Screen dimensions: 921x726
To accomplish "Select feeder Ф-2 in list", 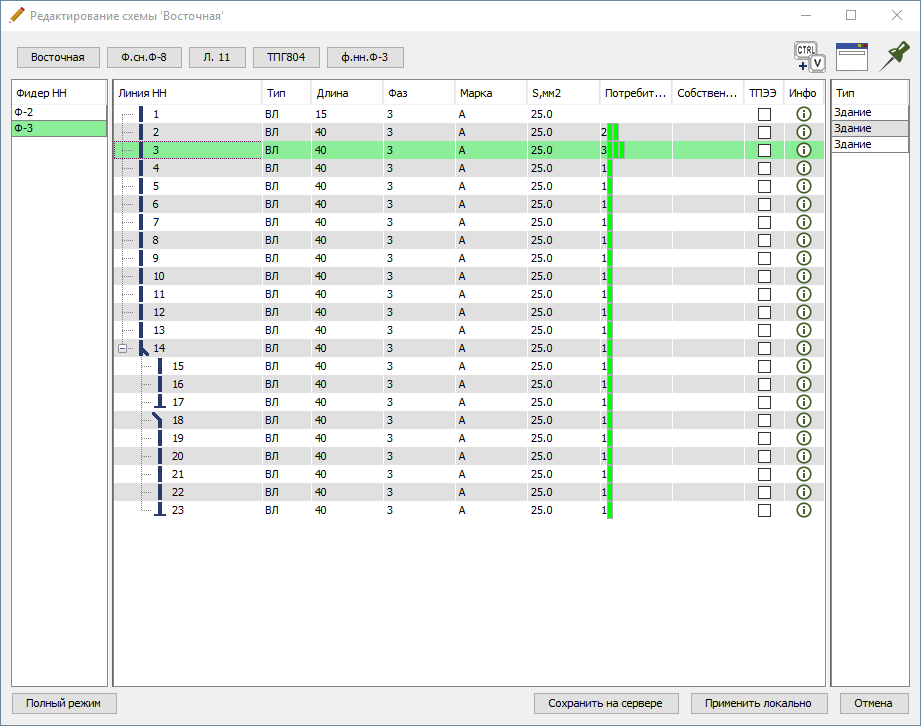I will click(x=59, y=112).
